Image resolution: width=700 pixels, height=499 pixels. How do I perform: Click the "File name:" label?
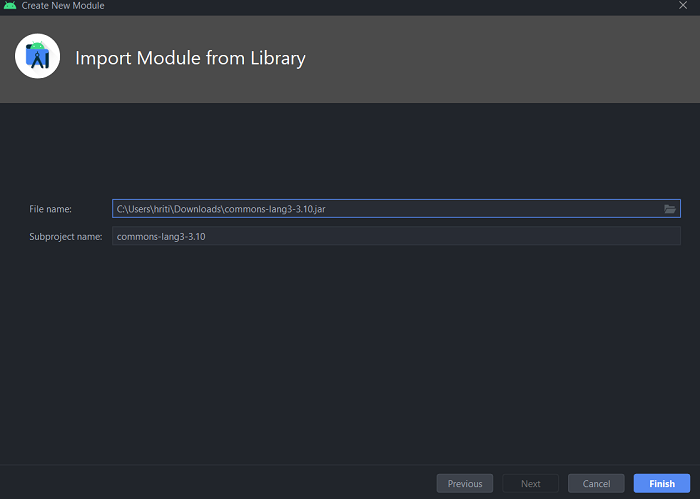(x=51, y=209)
